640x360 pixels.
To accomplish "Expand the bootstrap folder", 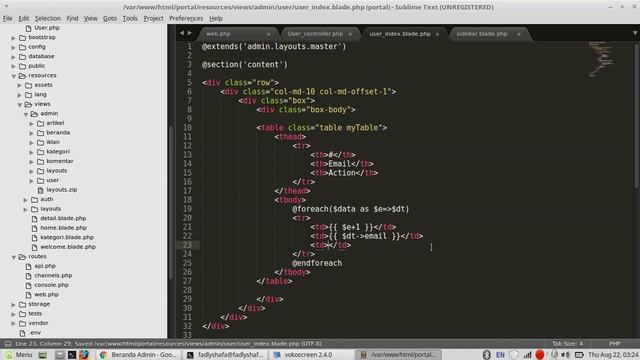I will pyautogui.click(x=13, y=38).
